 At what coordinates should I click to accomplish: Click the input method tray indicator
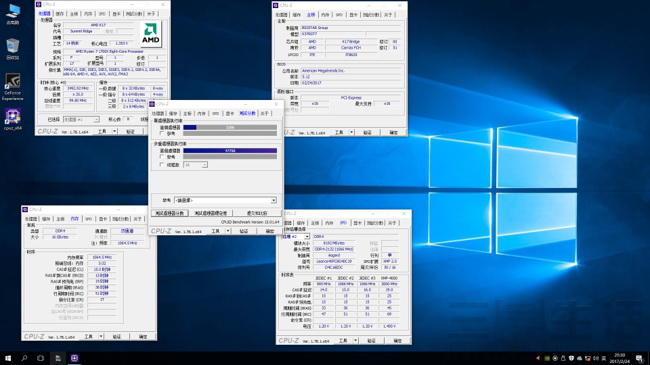pos(604,358)
